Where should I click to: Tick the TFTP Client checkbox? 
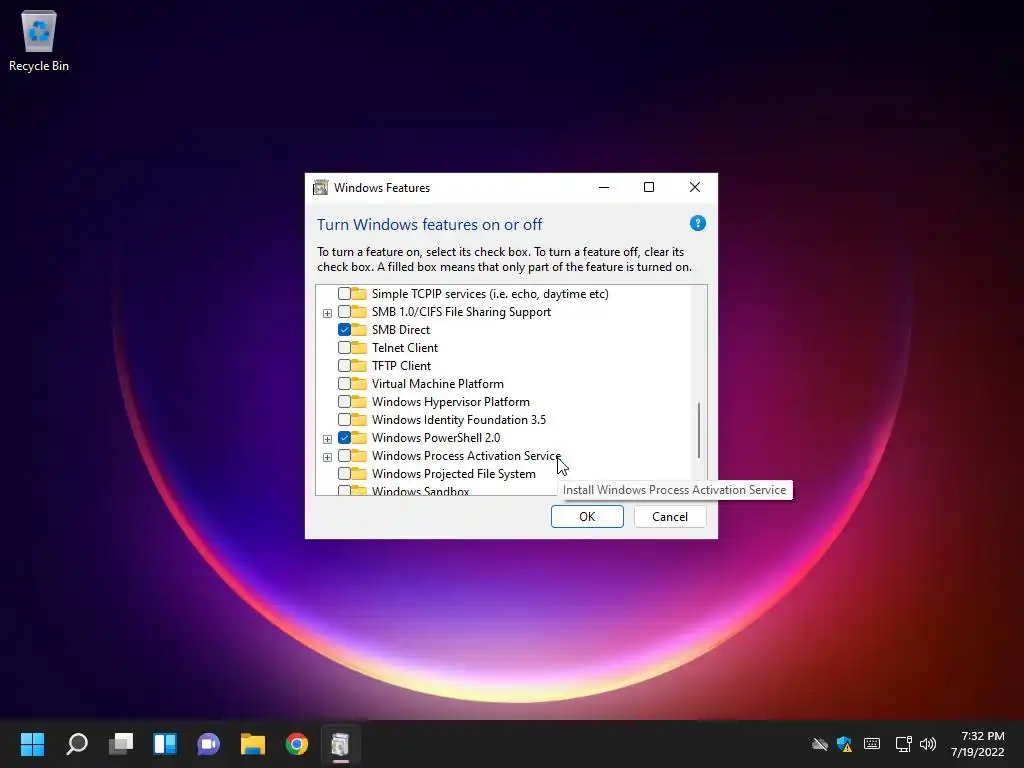point(344,366)
